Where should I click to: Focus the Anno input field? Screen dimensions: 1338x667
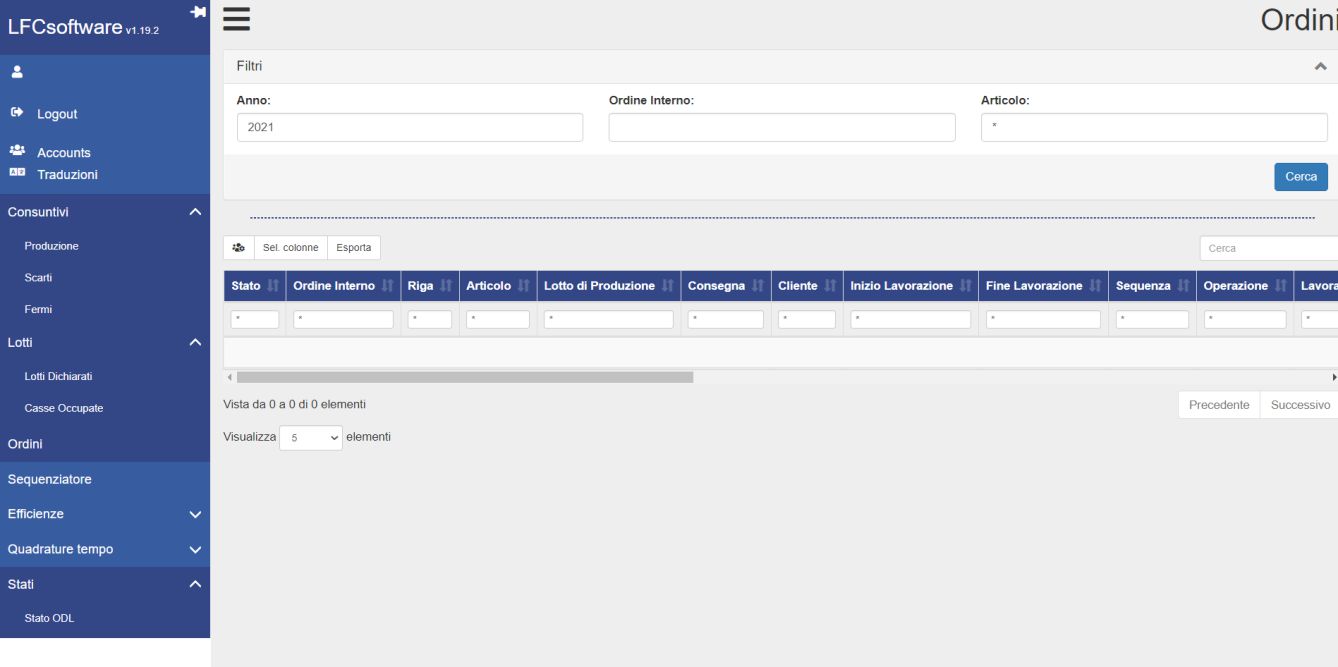tap(410, 127)
